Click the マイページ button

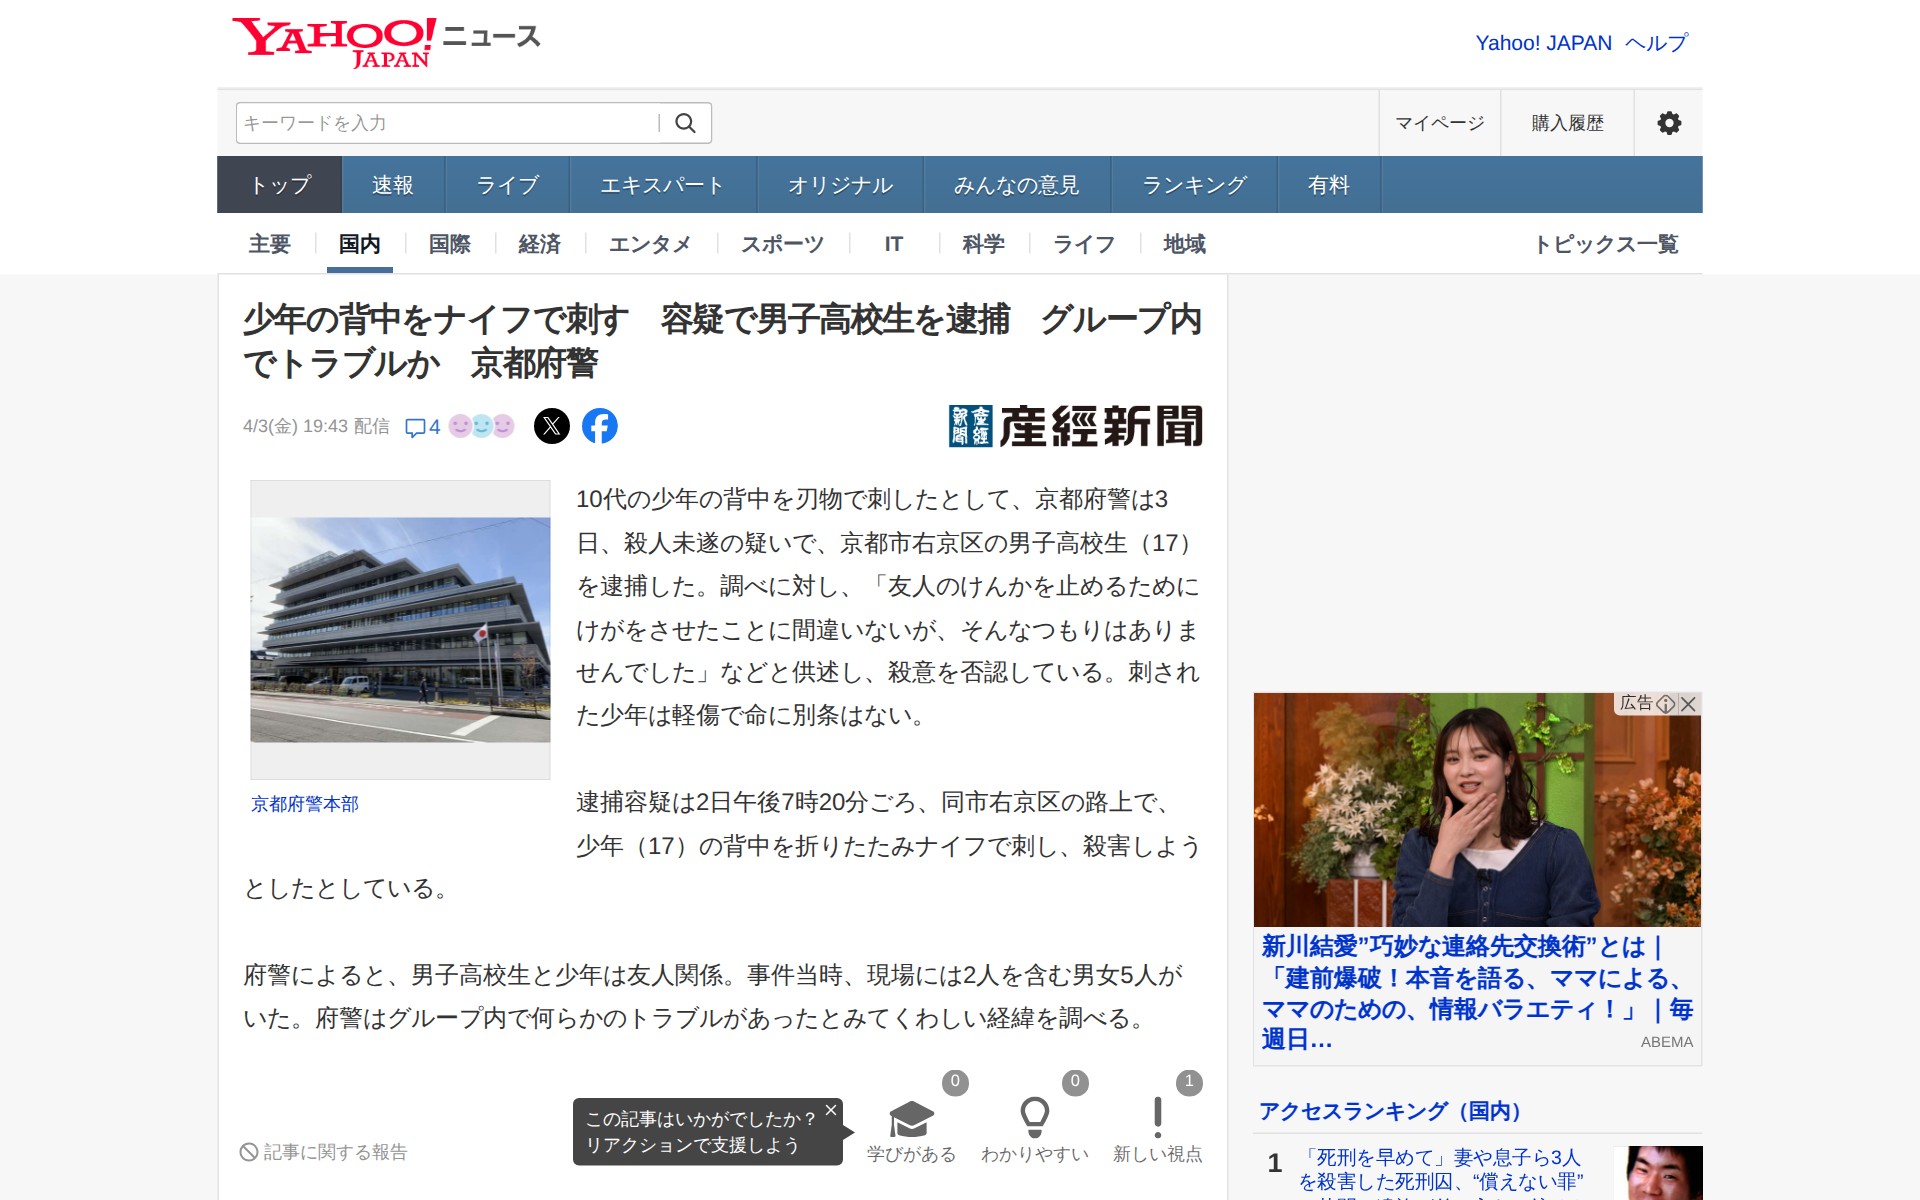[1439, 123]
